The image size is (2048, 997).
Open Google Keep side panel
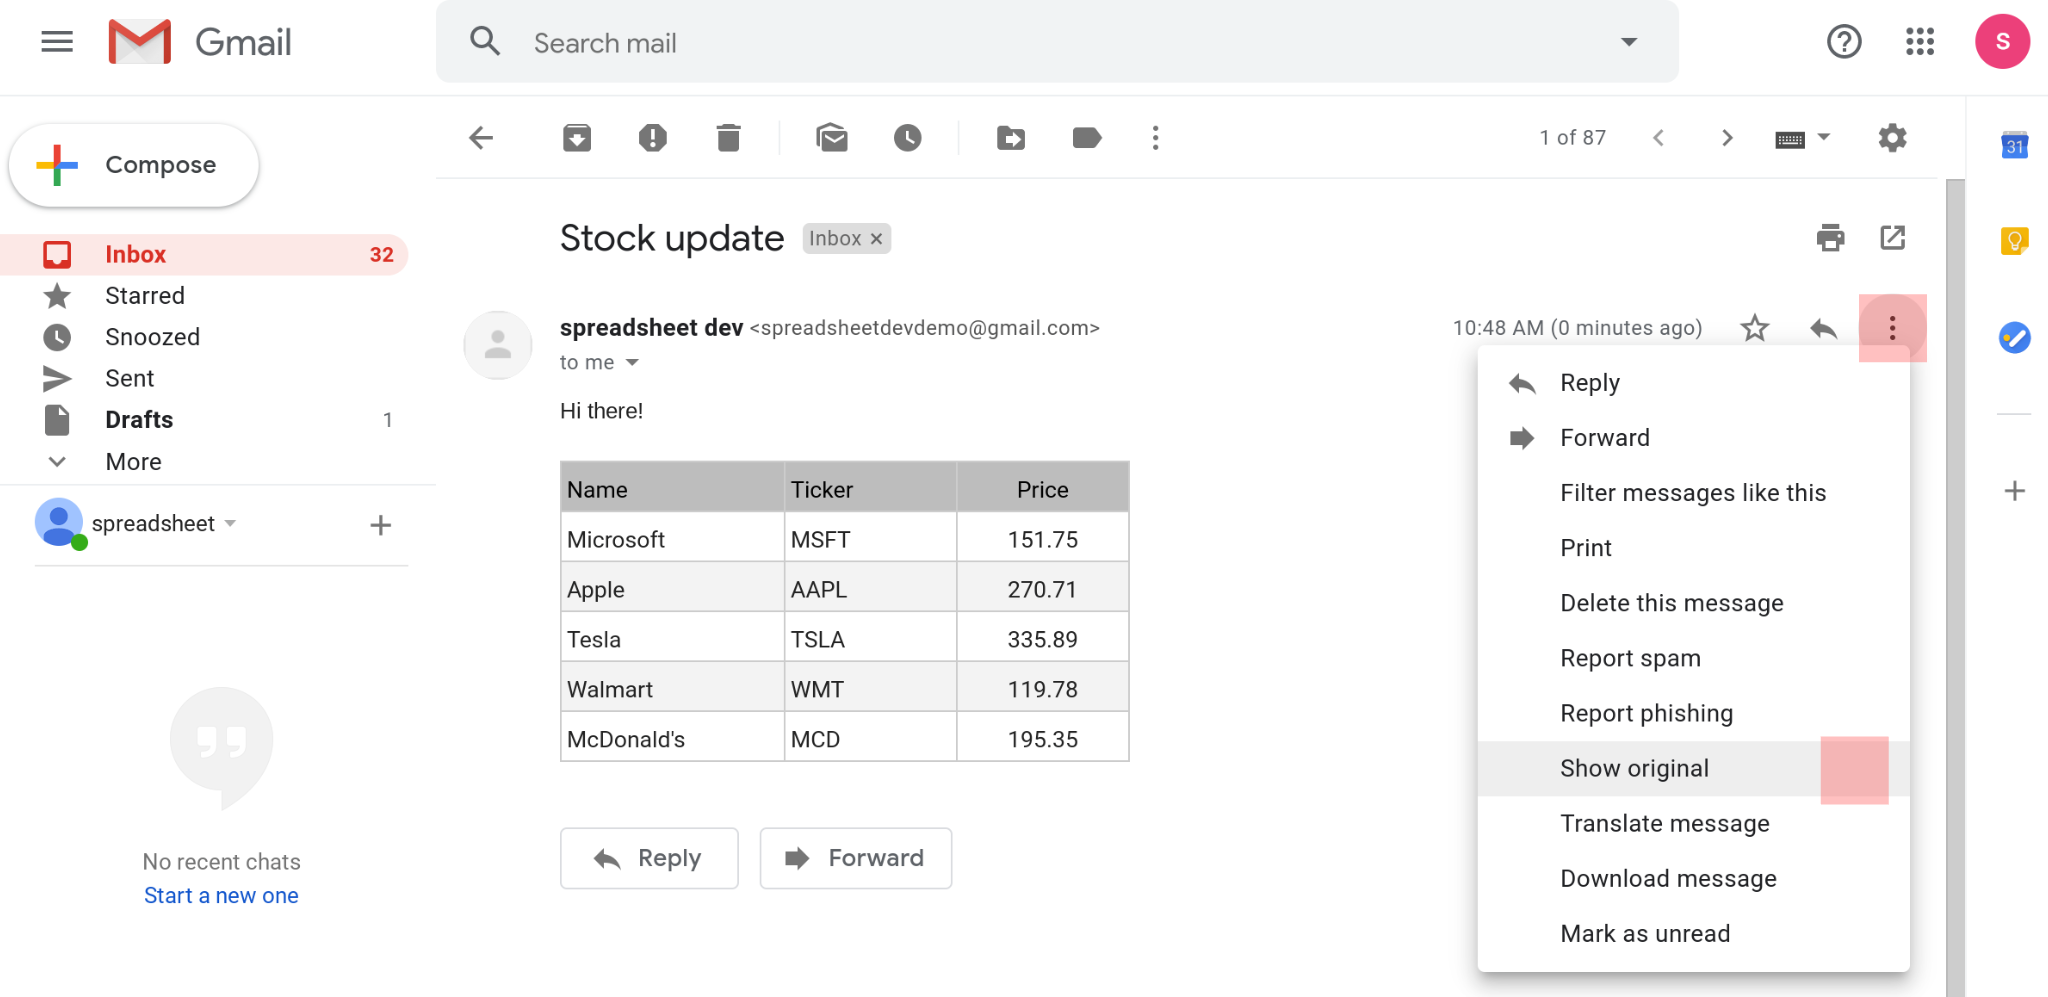click(x=2014, y=241)
